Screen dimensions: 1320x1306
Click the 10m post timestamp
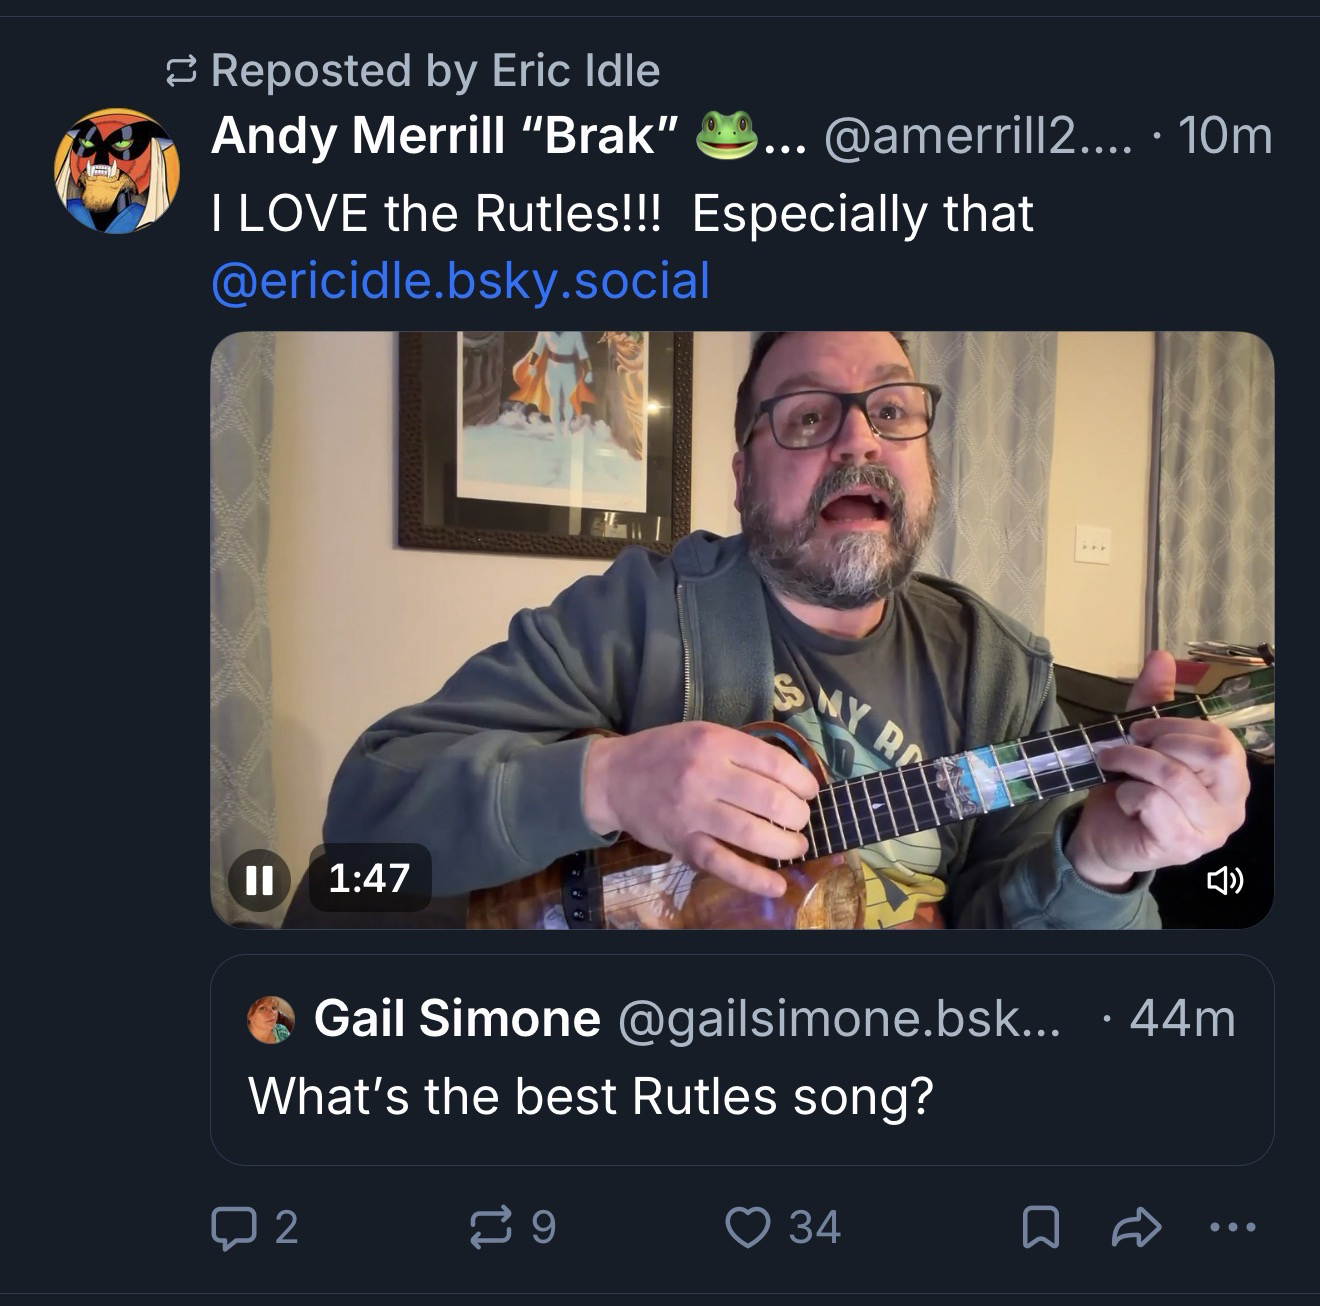coord(1225,136)
